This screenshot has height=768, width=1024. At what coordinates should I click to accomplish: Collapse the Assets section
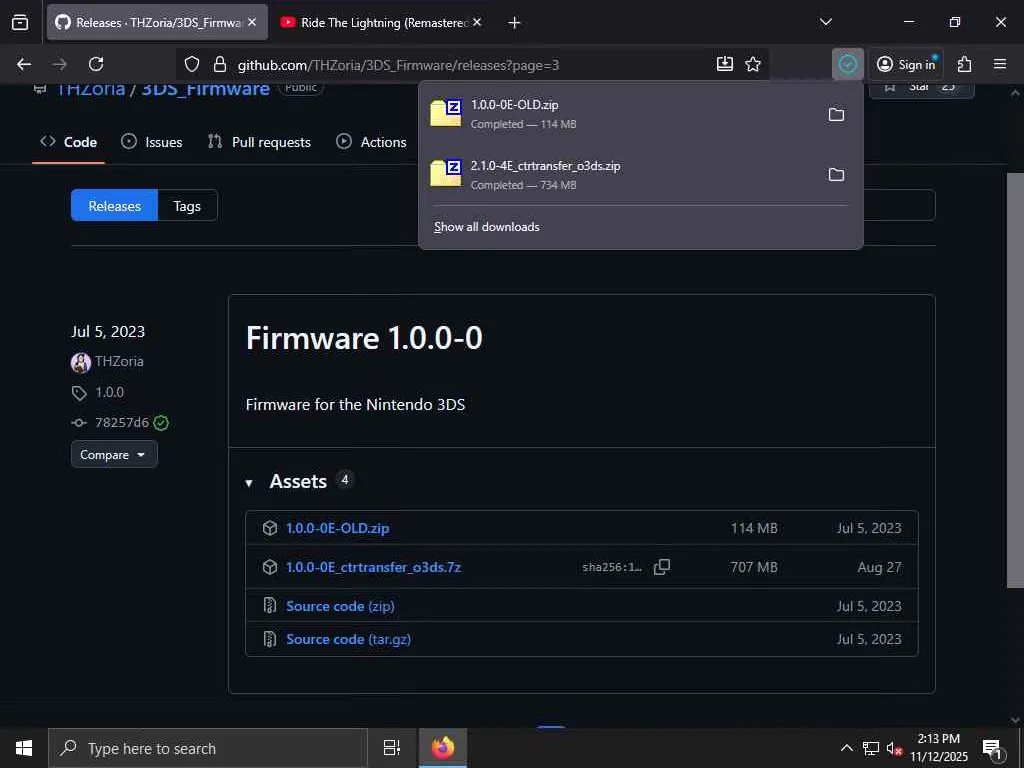pyautogui.click(x=249, y=483)
